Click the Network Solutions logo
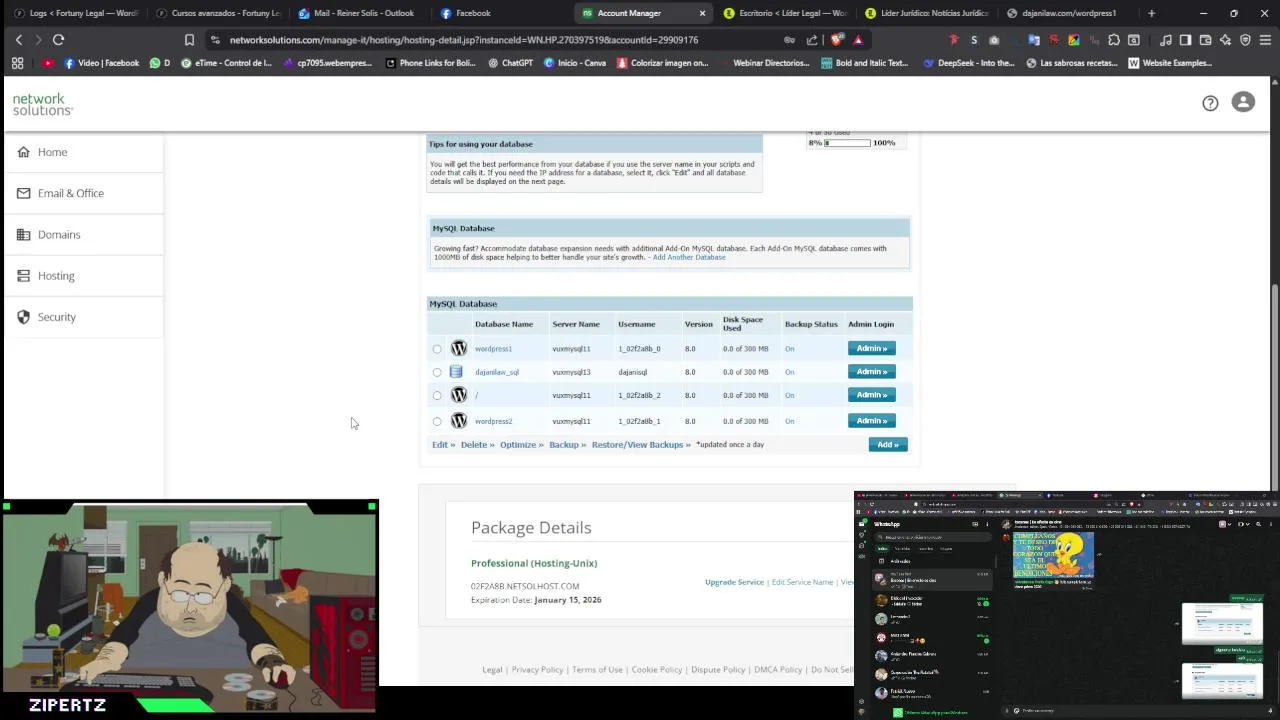Viewport: 1280px width, 720px height. click(x=42, y=104)
